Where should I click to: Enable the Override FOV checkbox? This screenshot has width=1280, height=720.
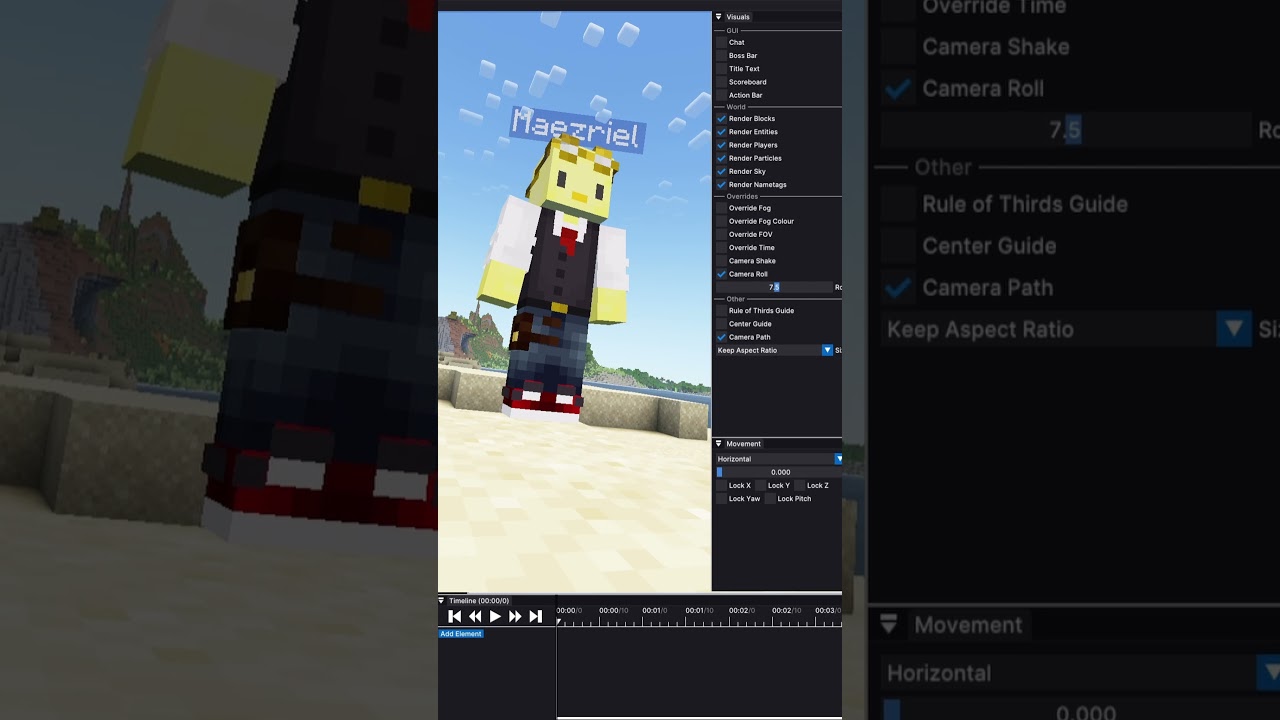click(721, 234)
